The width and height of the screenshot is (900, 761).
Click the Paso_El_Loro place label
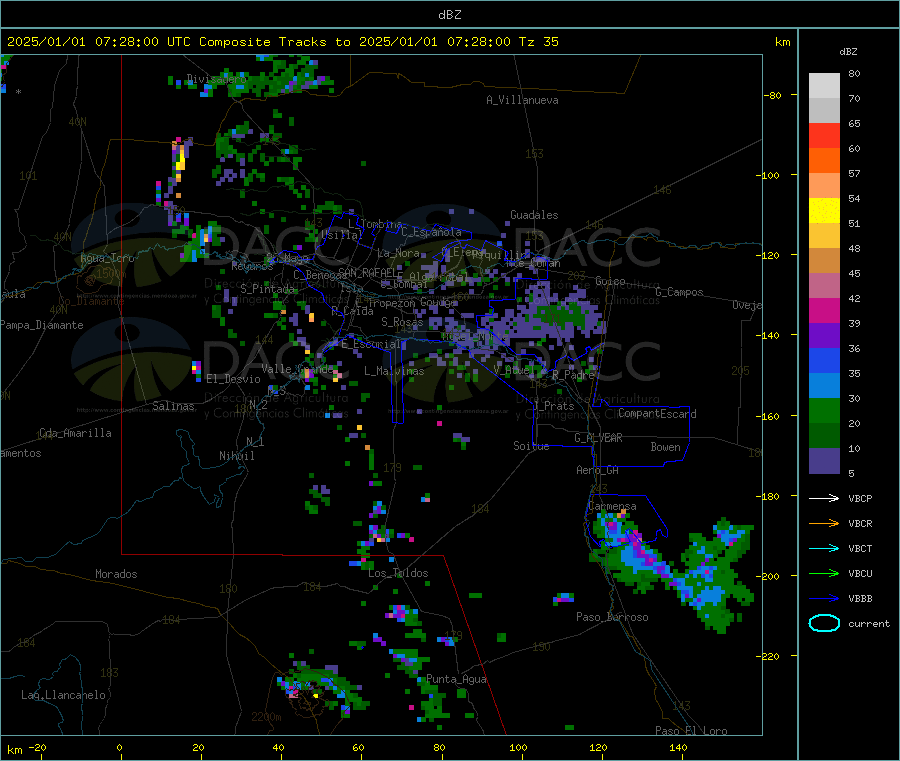[691, 731]
